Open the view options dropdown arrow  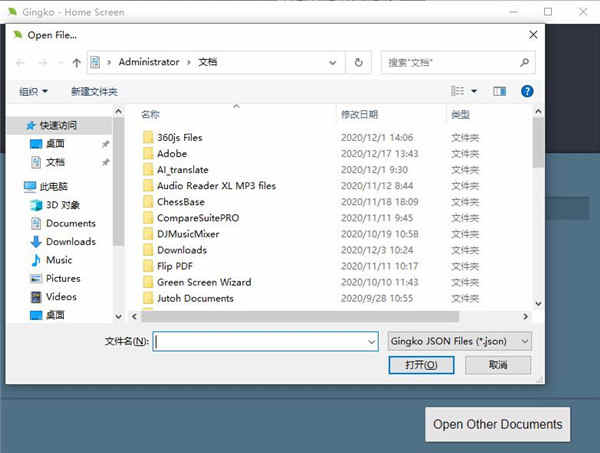[x=474, y=91]
